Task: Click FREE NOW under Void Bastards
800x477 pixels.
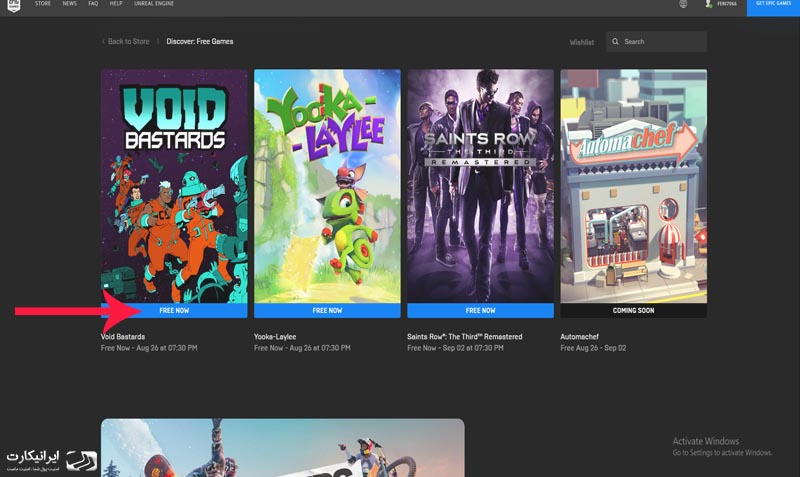Action: pos(174,310)
